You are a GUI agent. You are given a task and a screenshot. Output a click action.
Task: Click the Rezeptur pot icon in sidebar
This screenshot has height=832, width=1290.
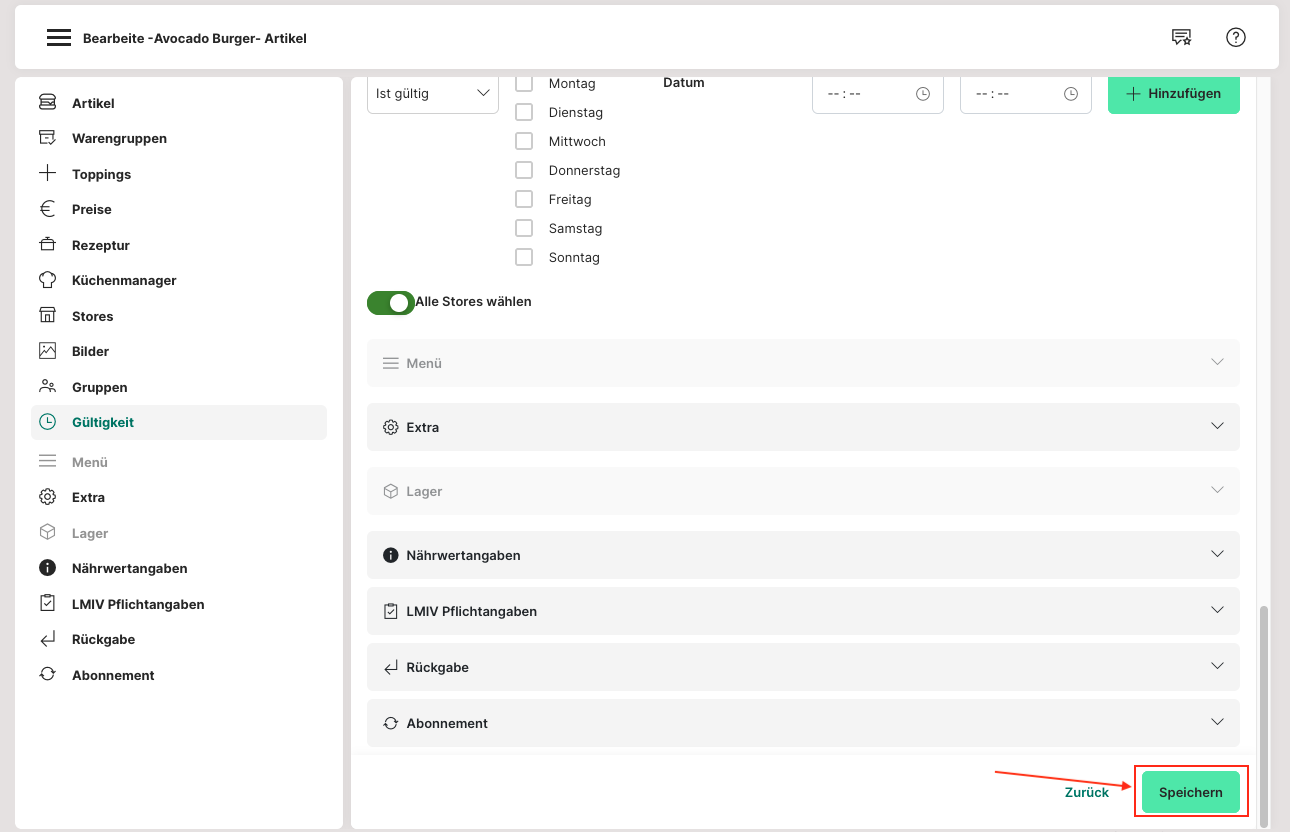point(47,245)
